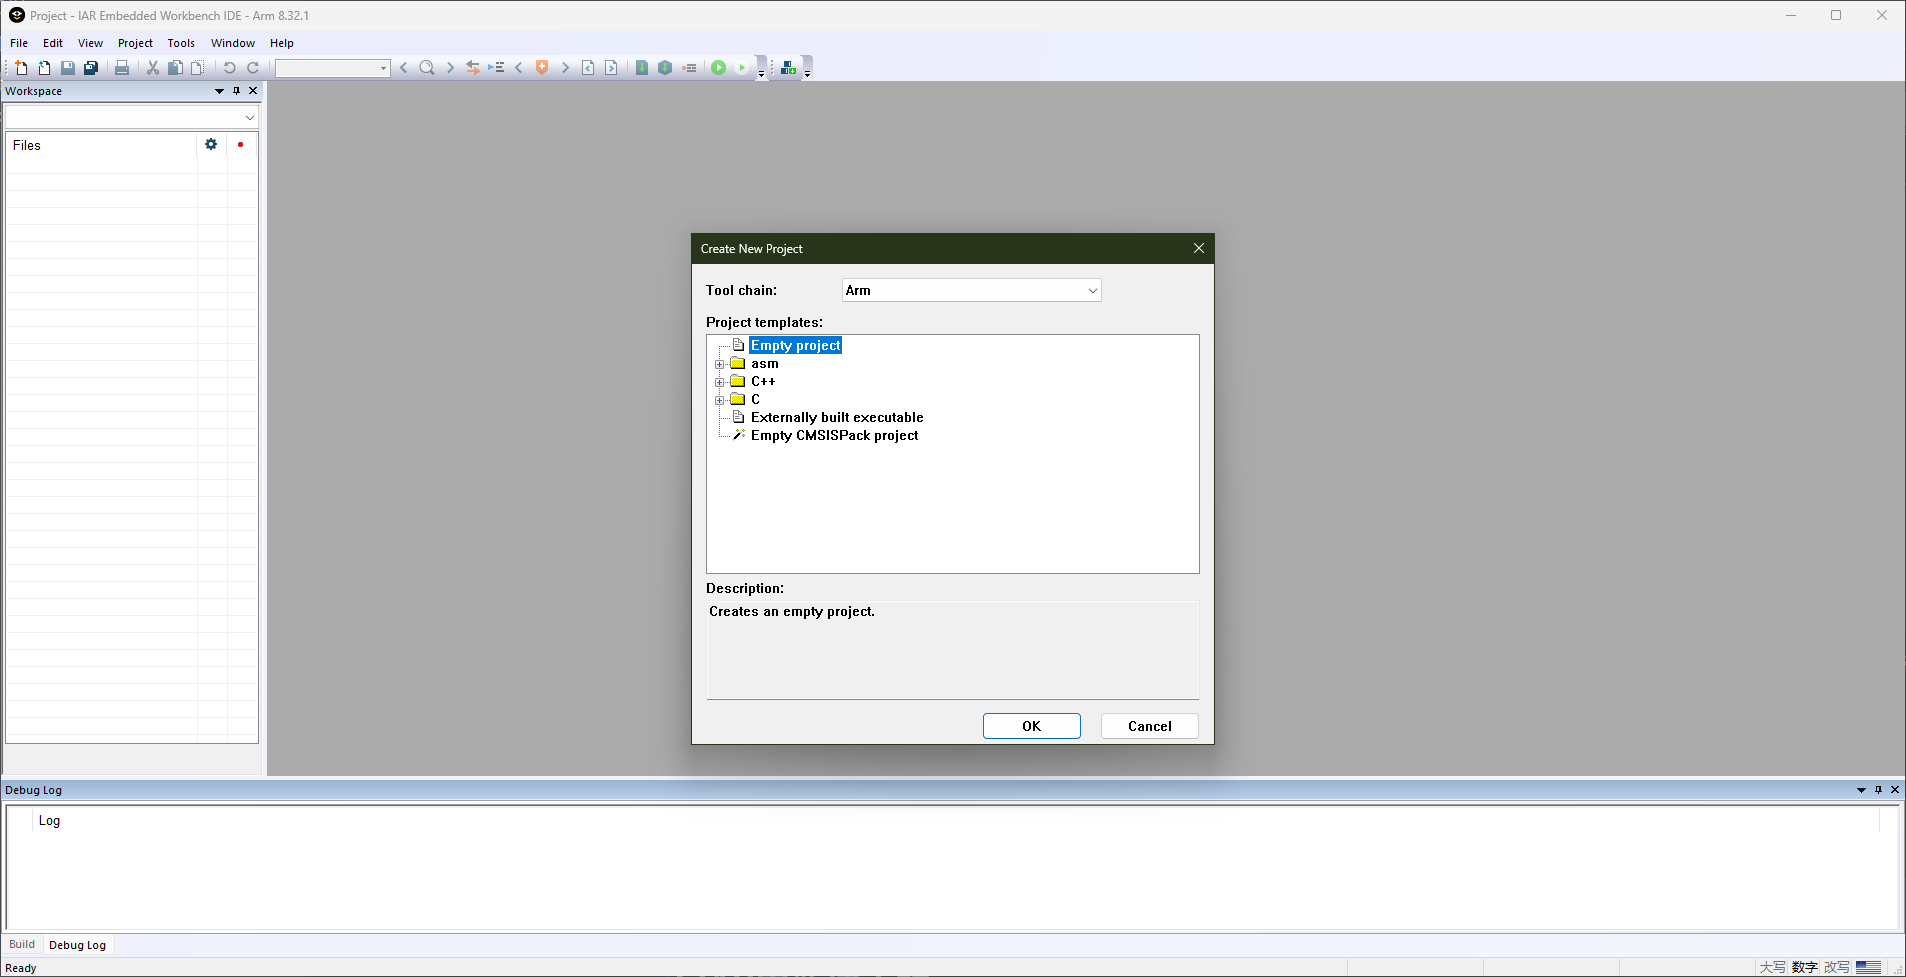Click the red dot column header
Screen dimensions: 1906x977
[x=240, y=144]
